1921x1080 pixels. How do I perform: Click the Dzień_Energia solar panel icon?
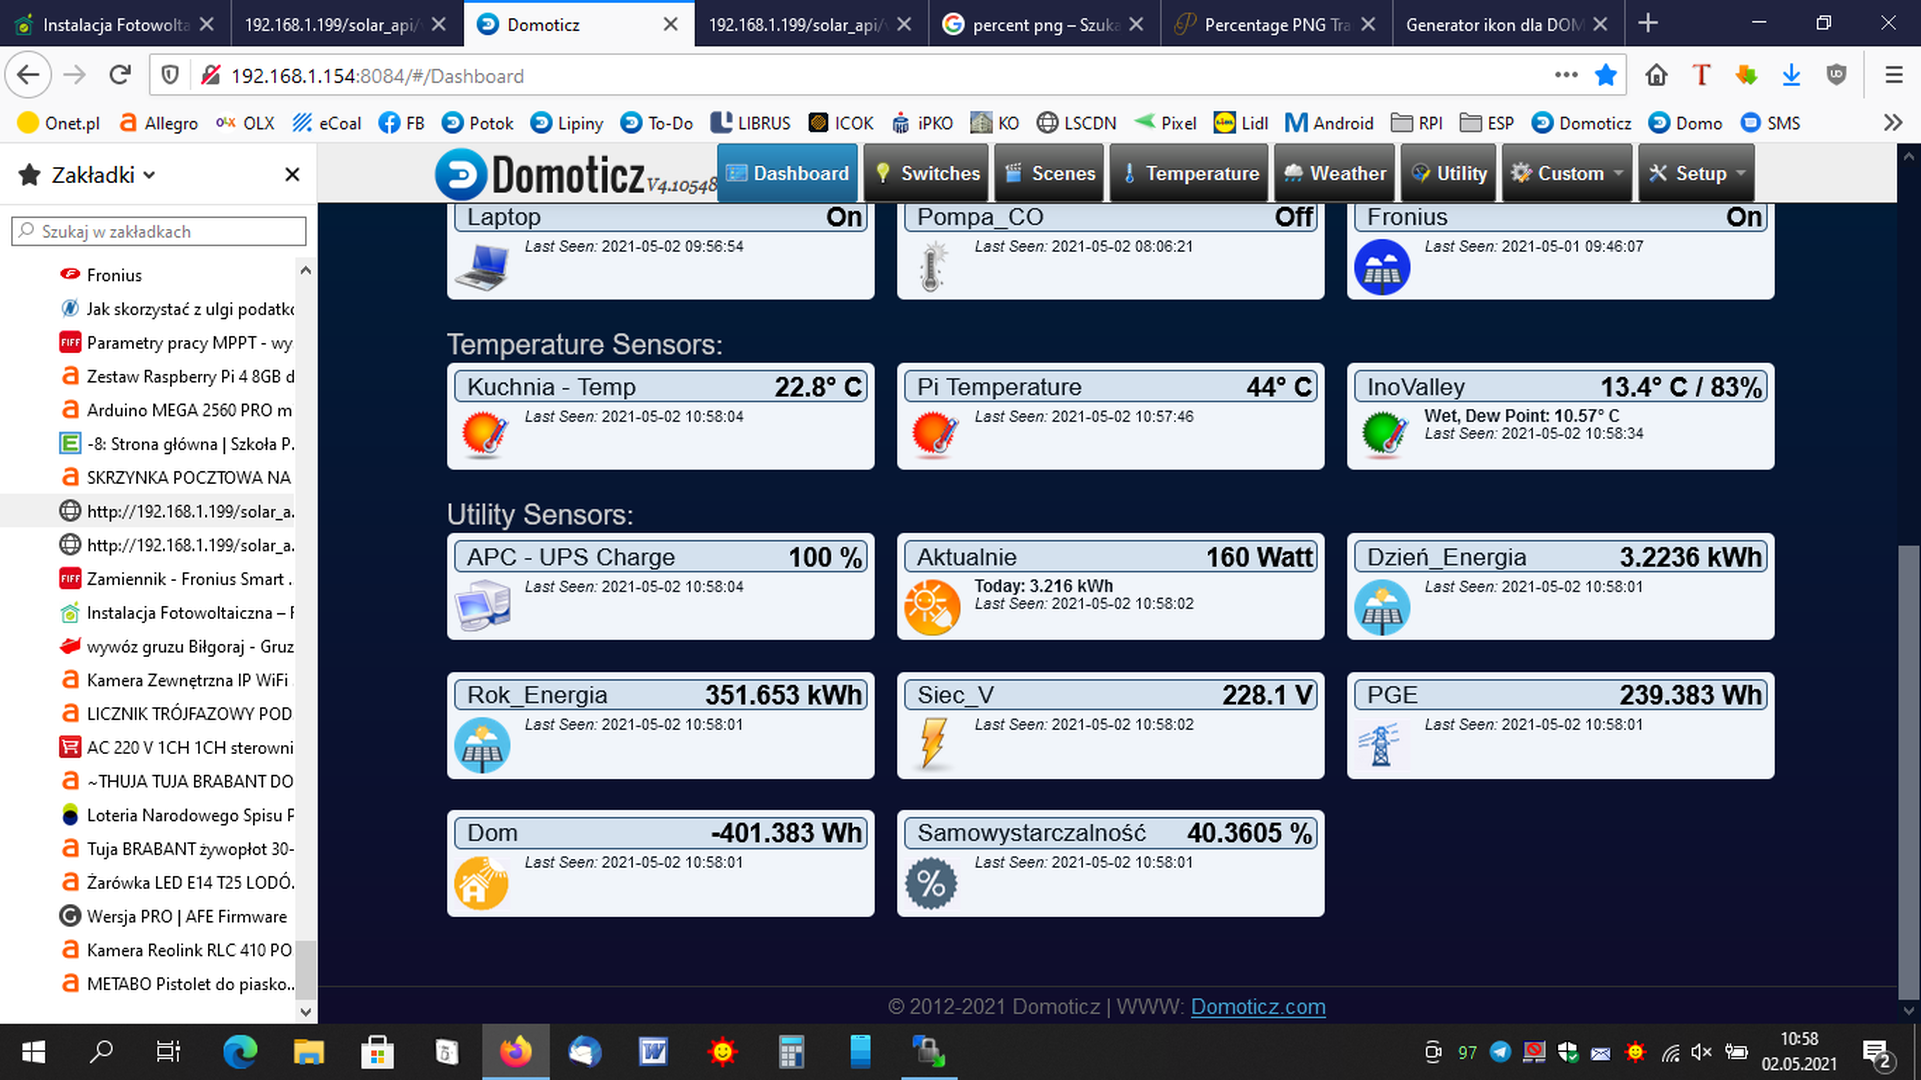(1382, 607)
